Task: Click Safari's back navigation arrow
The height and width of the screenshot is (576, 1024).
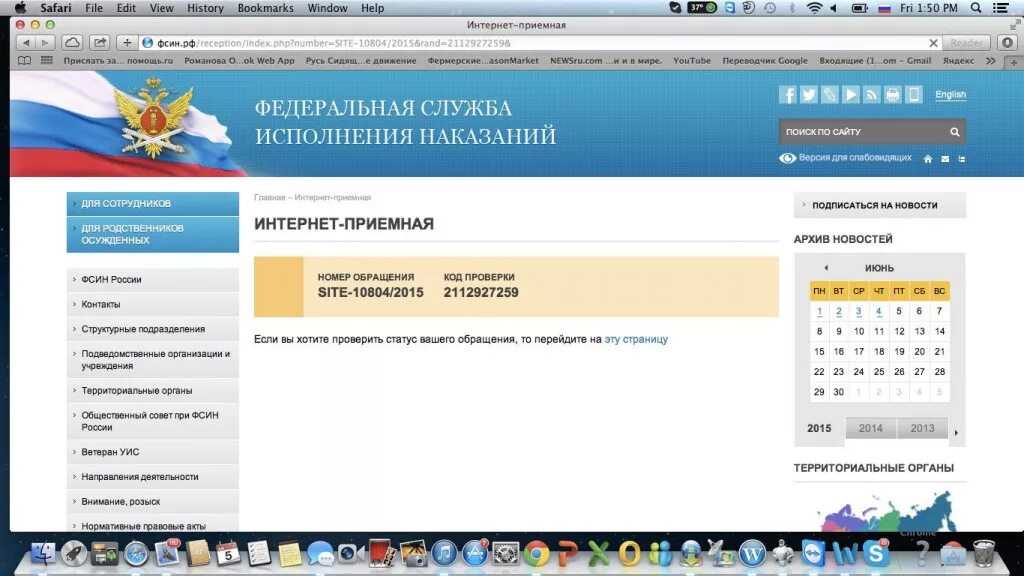Action: (26, 43)
